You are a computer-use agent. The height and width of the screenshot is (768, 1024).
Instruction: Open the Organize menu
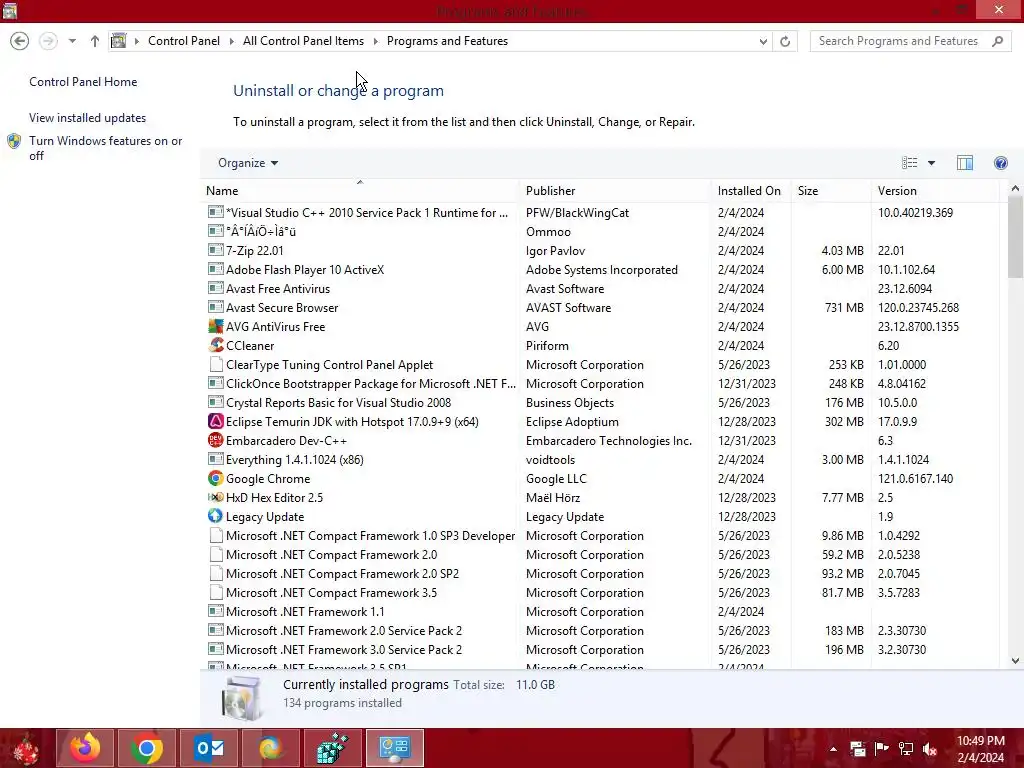coord(248,163)
